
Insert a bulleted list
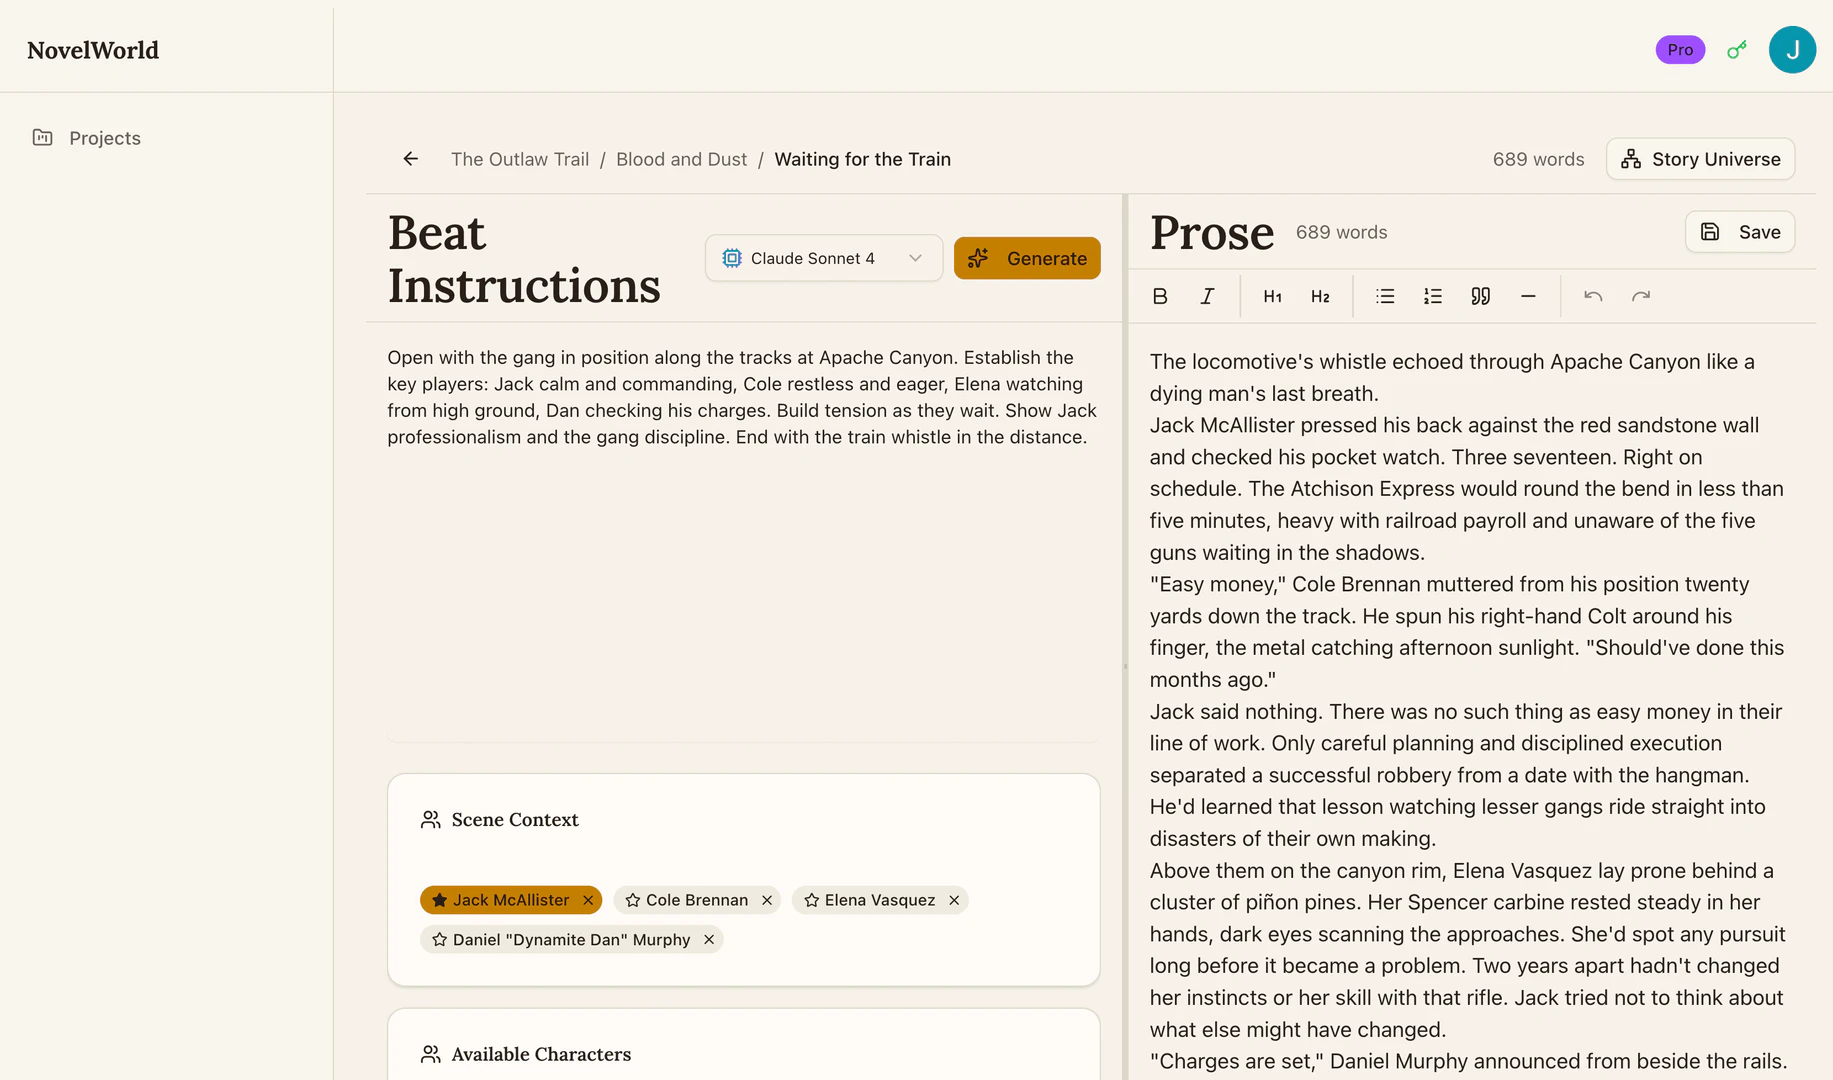(1384, 296)
